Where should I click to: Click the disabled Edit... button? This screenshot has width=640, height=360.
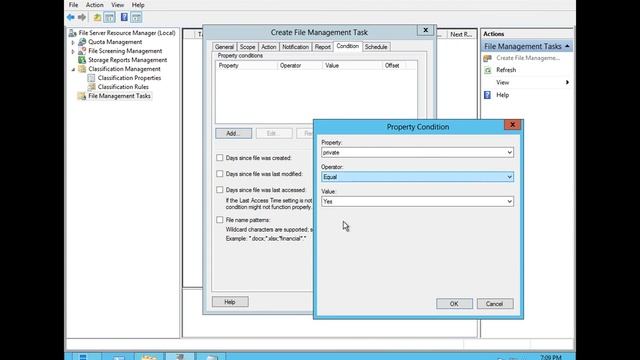pyautogui.click(x=274, y=133)
